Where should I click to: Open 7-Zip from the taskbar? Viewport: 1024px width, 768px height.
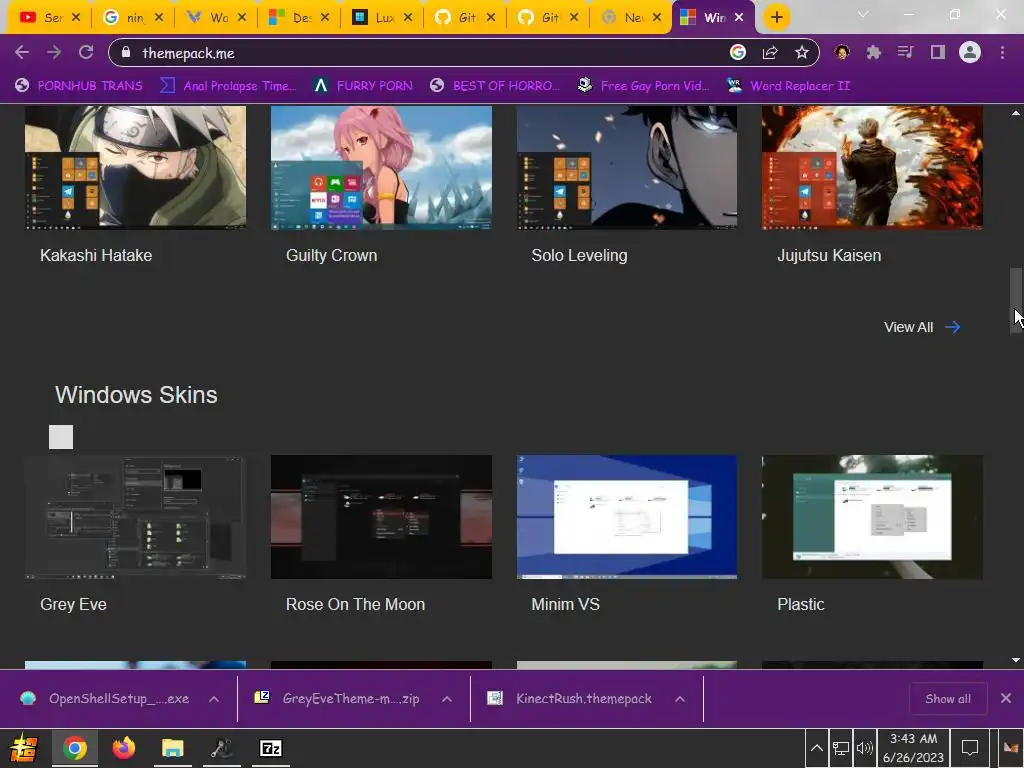270,748
